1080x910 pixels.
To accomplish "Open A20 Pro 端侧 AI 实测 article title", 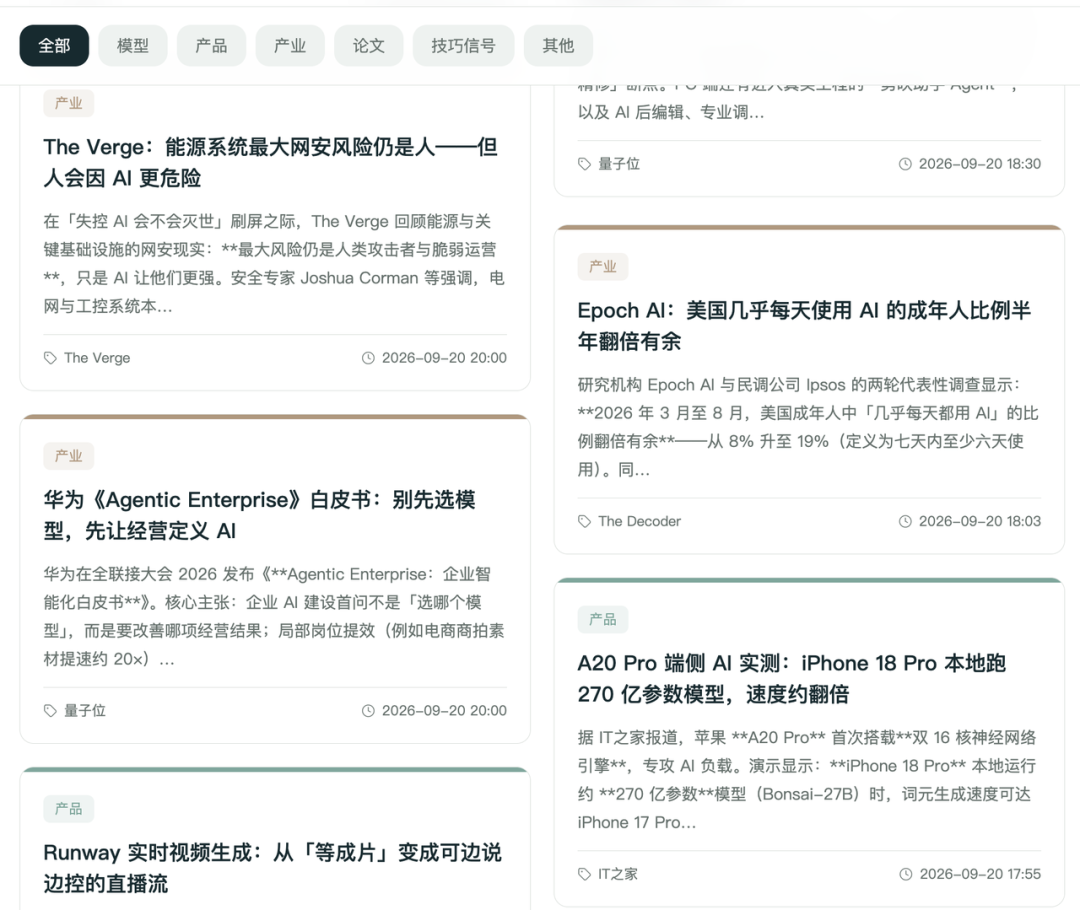I will 791,678.
